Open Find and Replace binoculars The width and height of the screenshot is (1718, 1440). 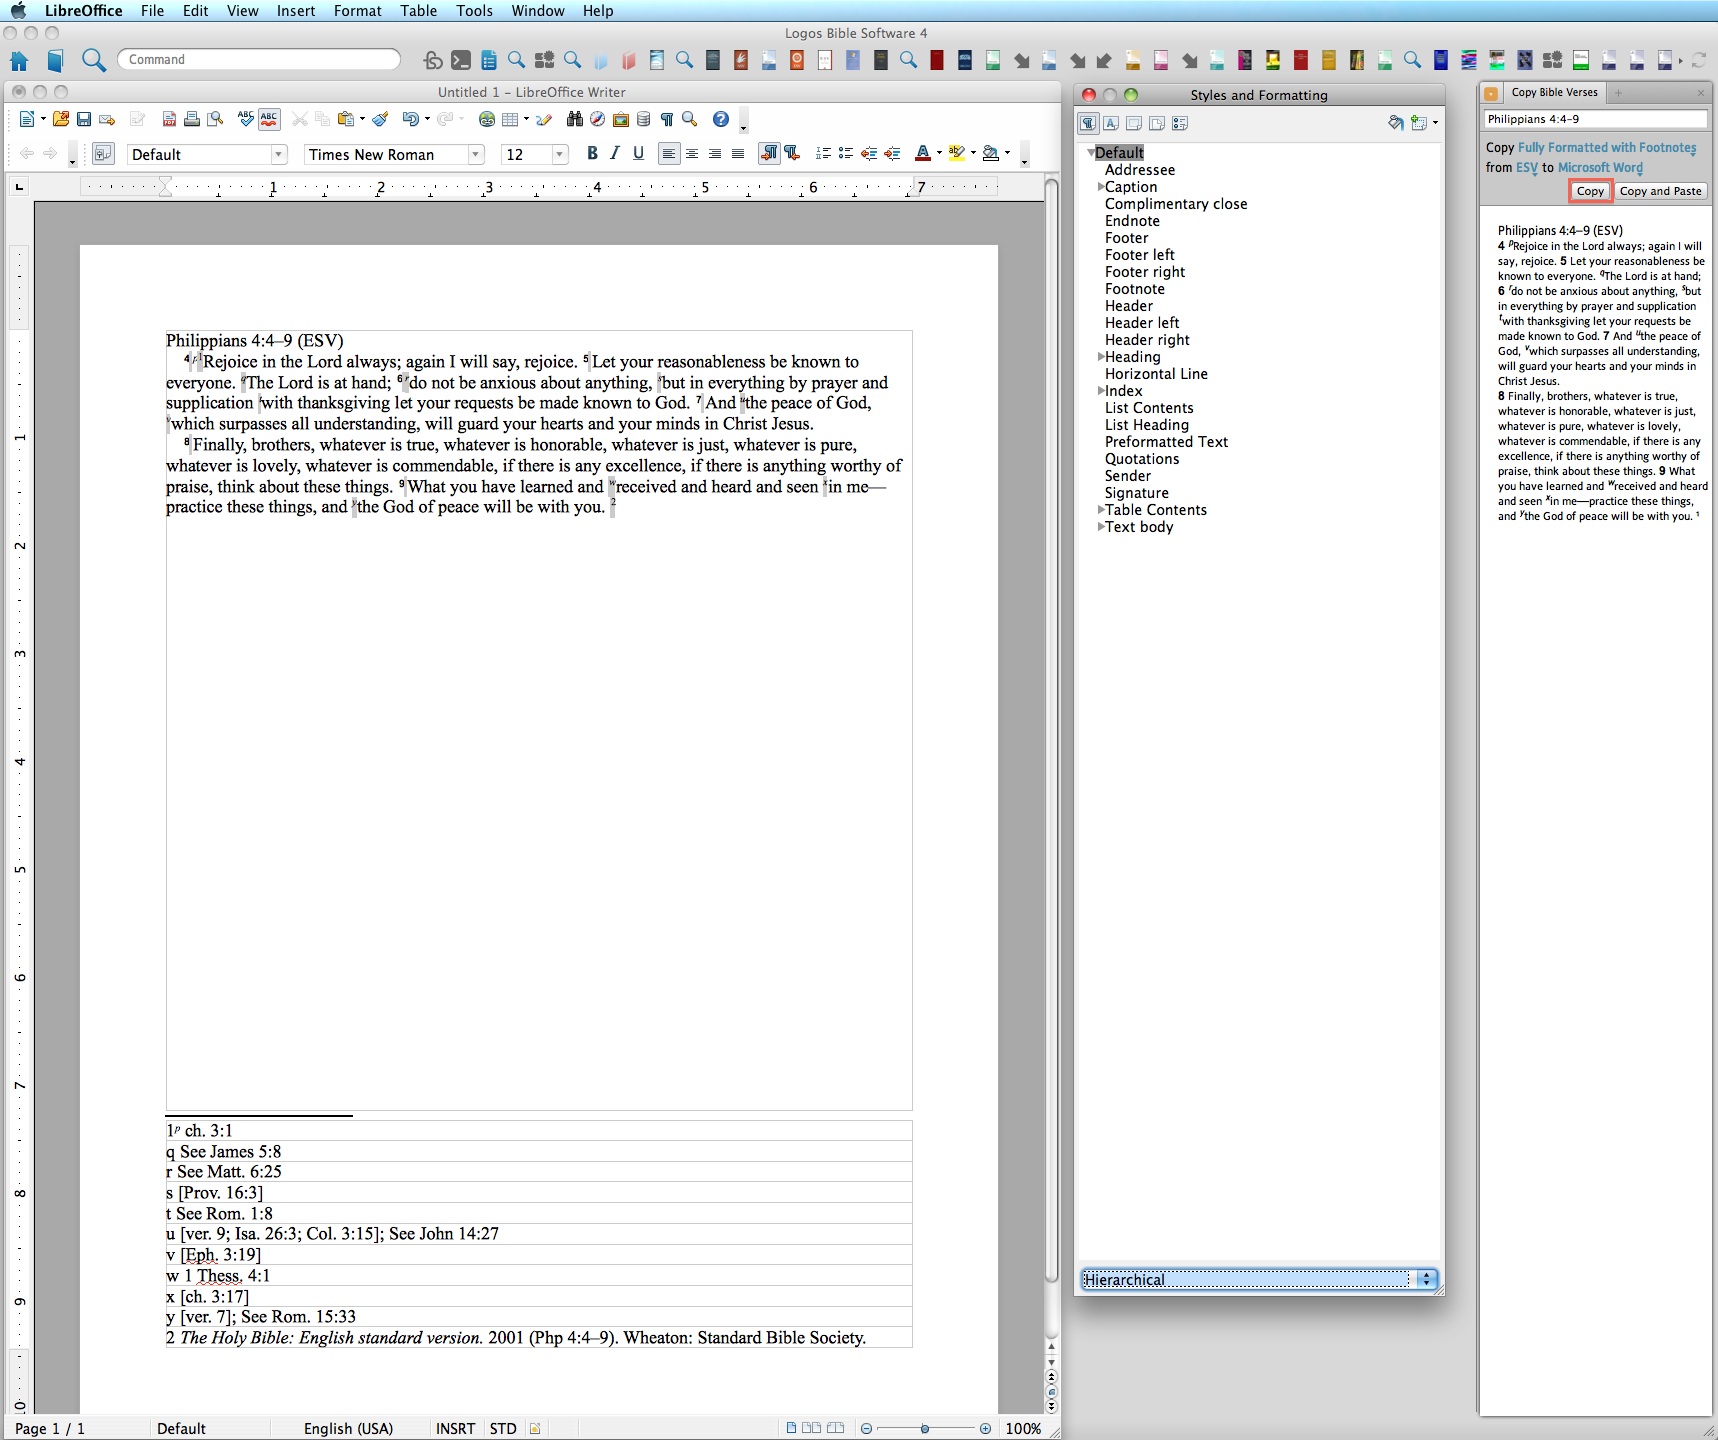(x=574, y=120)
